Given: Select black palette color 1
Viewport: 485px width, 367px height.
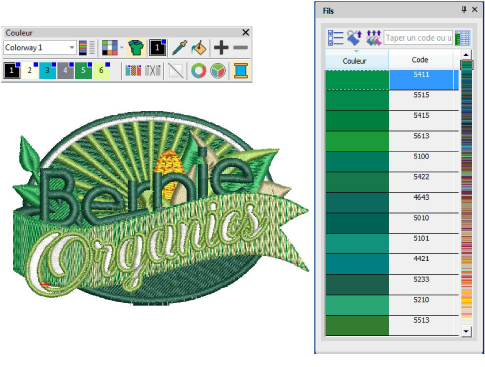Looking at the screenshot, I should [x=12, y=70].
